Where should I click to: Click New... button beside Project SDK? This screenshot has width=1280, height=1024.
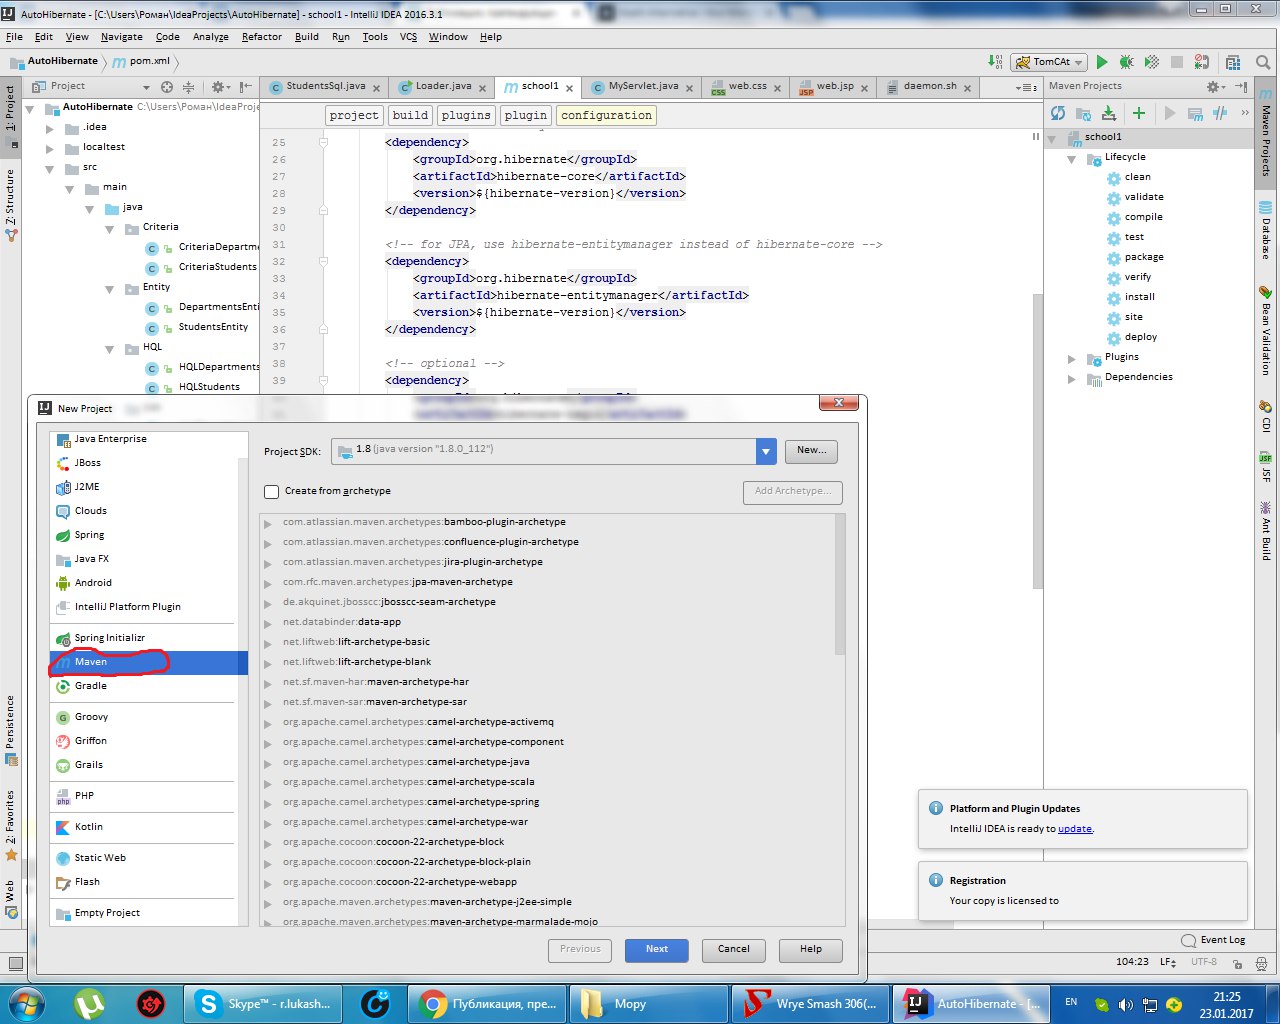(811, 451)
